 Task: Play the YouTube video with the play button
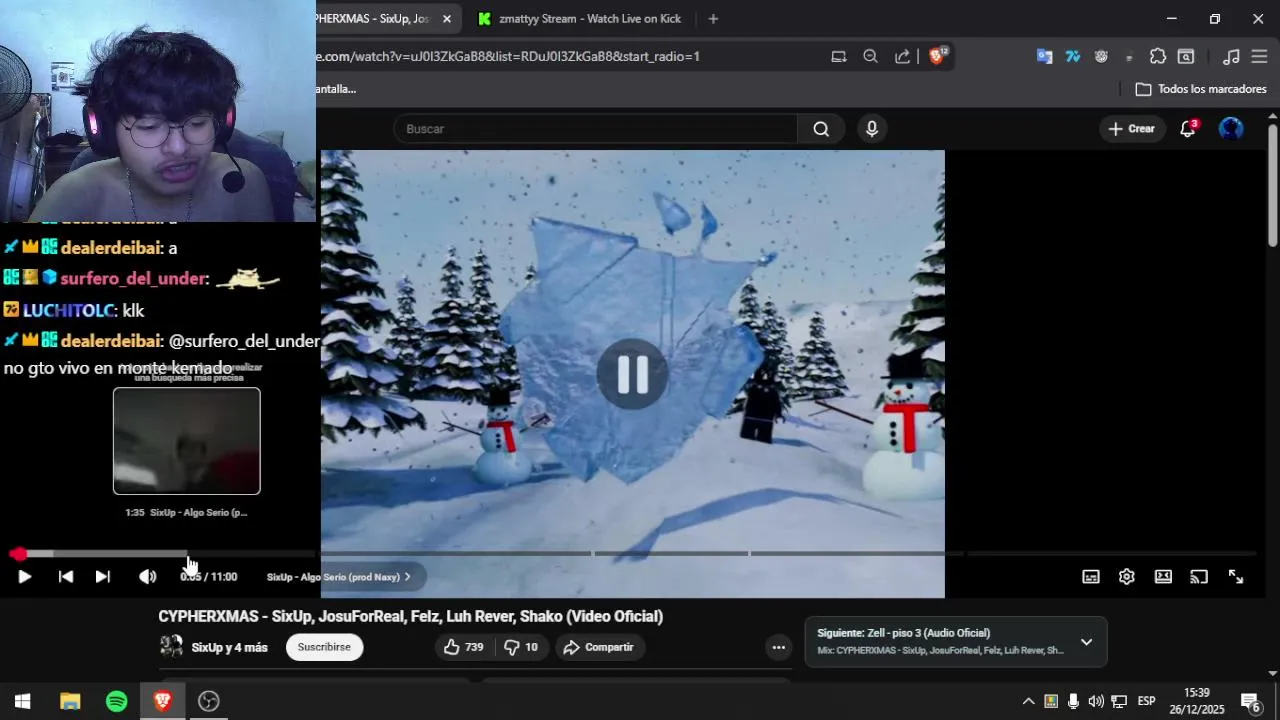tap(24, 577)
